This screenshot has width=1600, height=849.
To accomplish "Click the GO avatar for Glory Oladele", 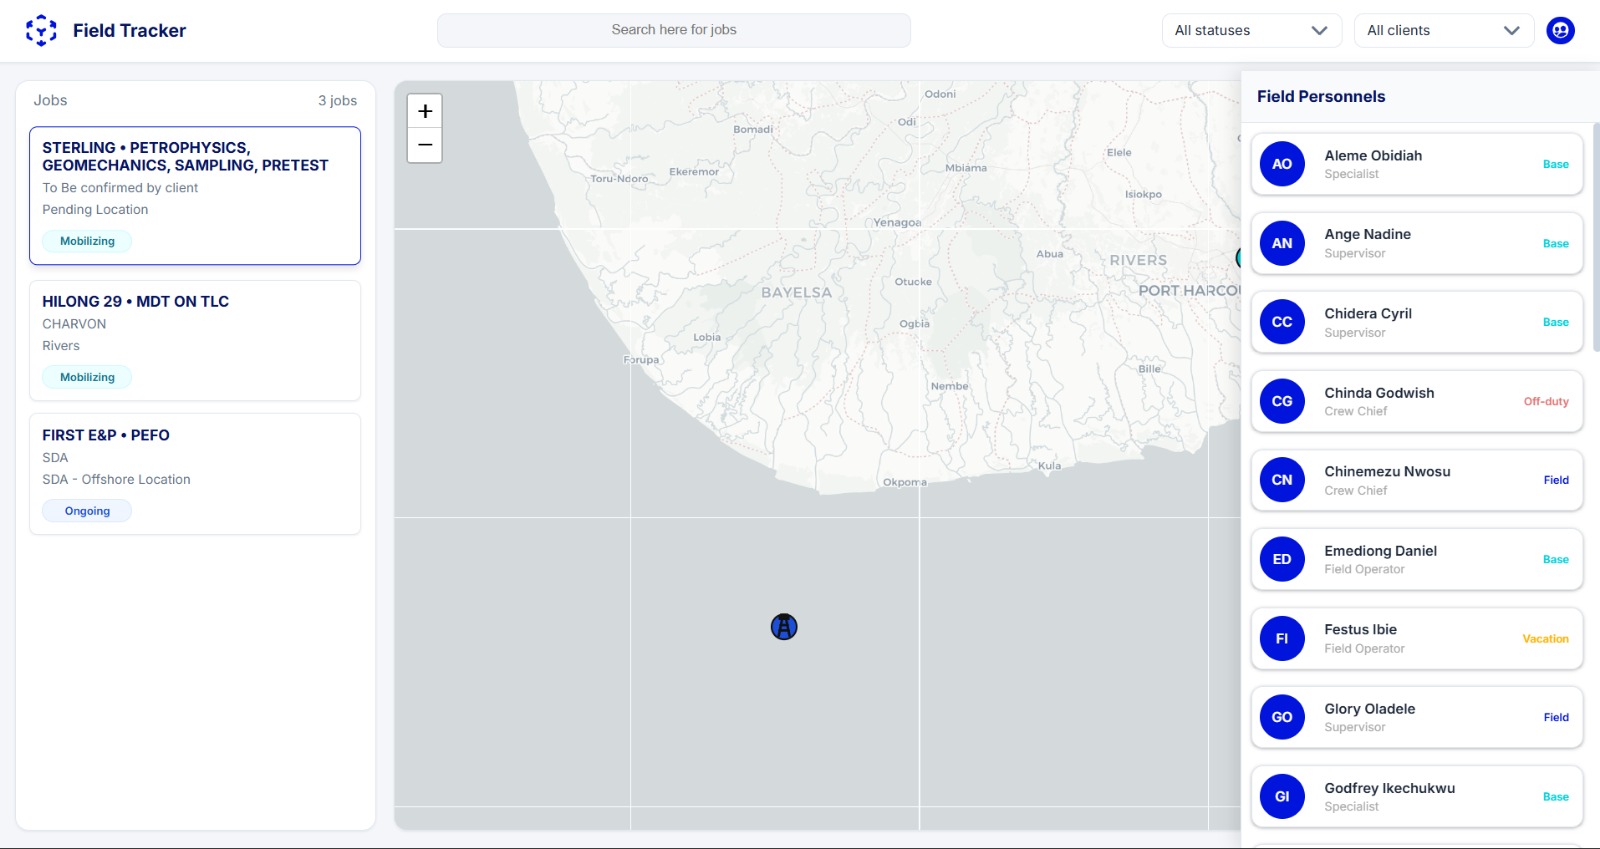I will [x=1282, y=717].
